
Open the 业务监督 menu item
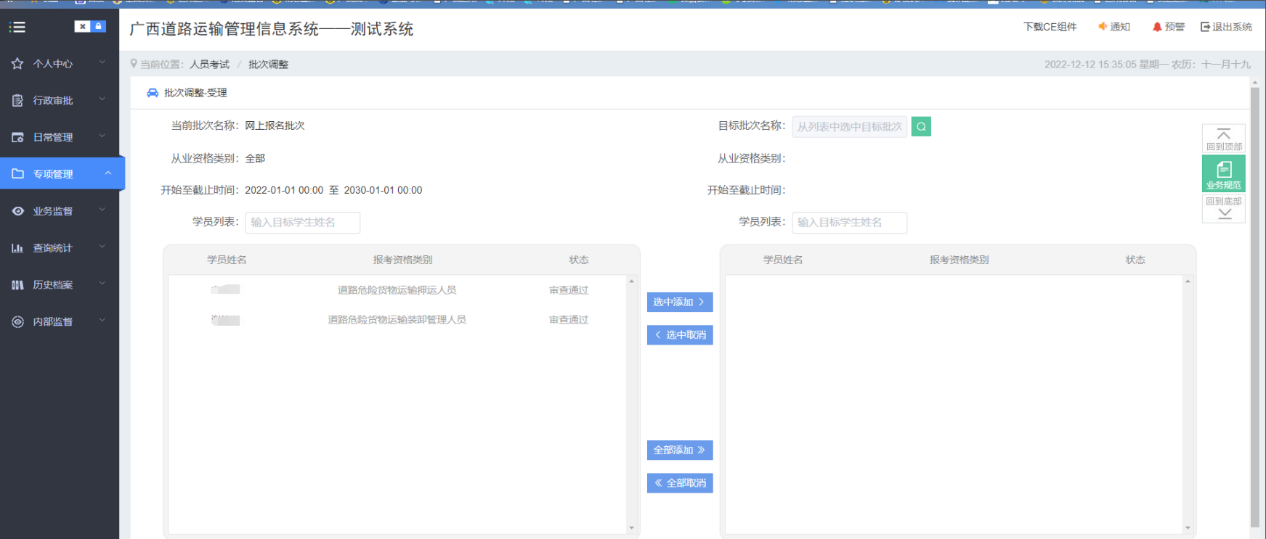click(x=60, y=211)
